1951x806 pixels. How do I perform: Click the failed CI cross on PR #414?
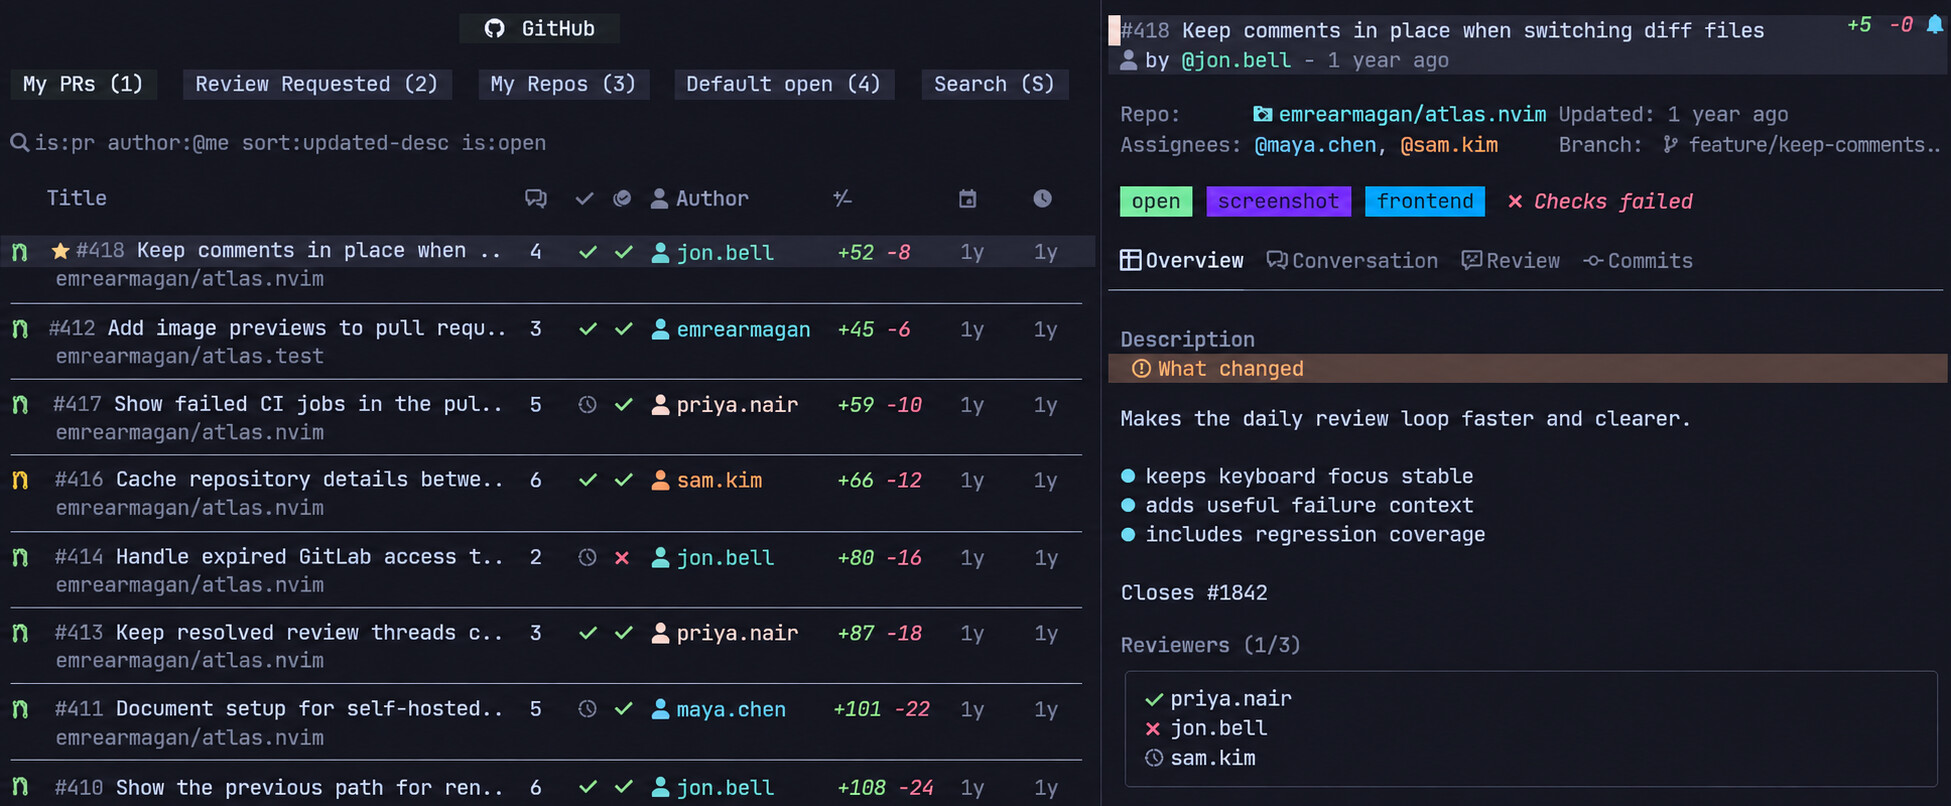(x=622, y=558)
